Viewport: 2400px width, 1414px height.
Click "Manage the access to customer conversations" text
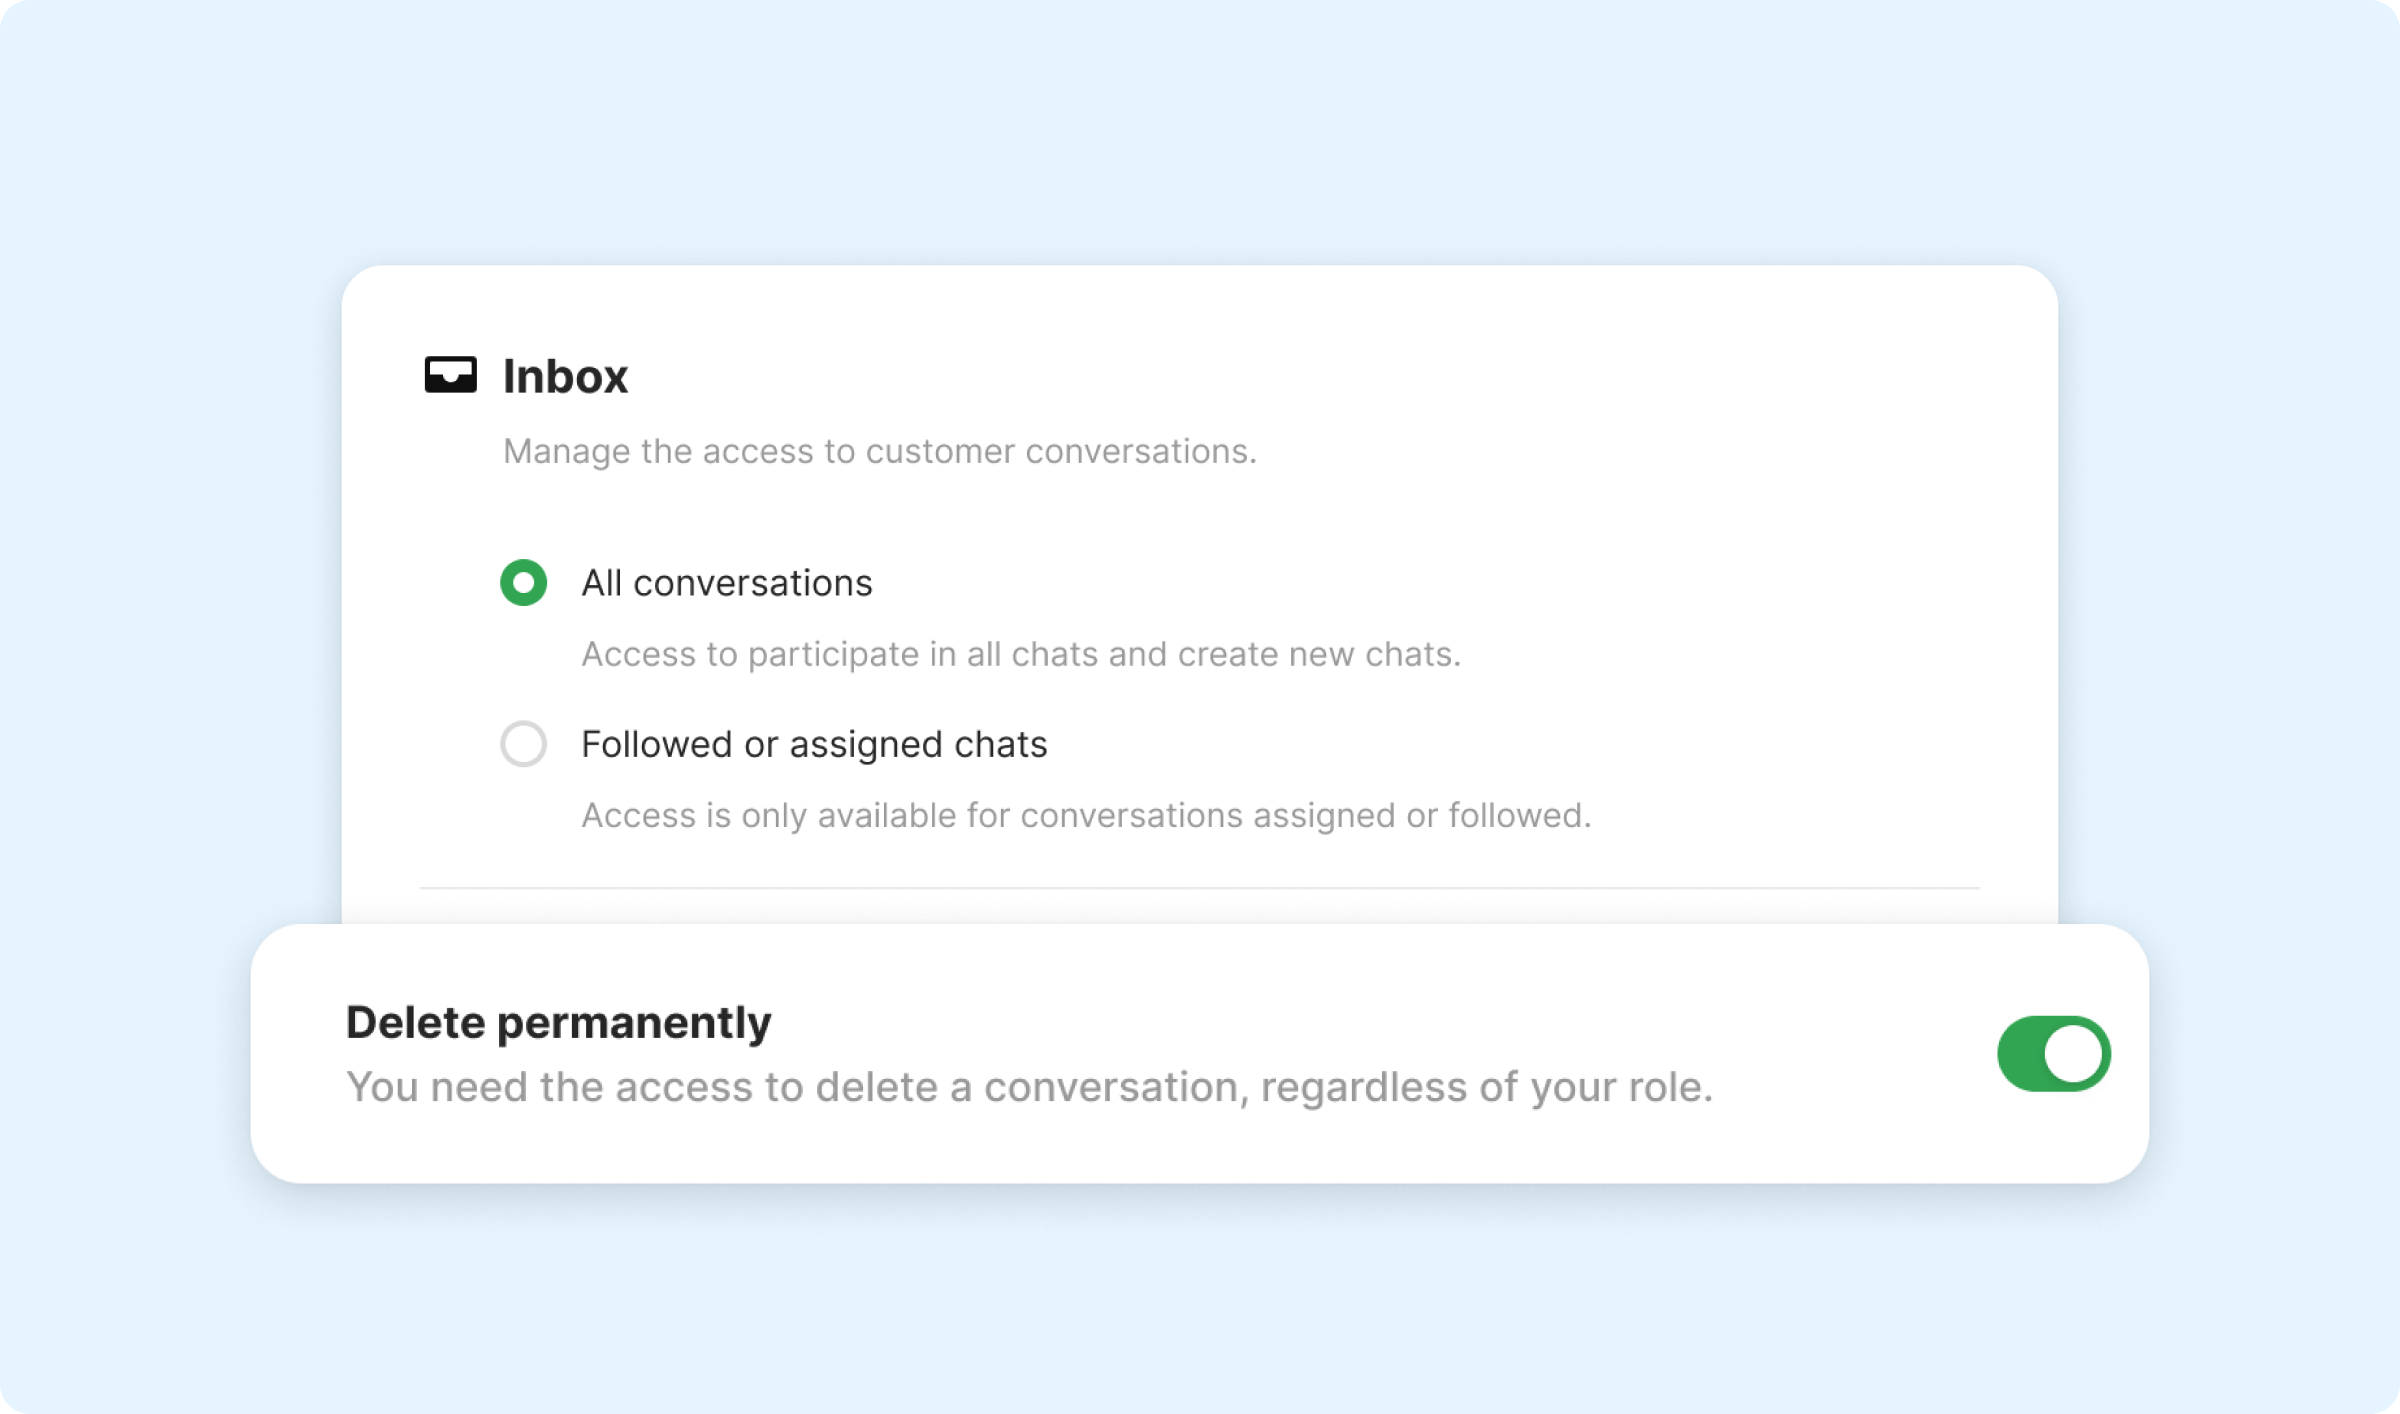(879, 451)
